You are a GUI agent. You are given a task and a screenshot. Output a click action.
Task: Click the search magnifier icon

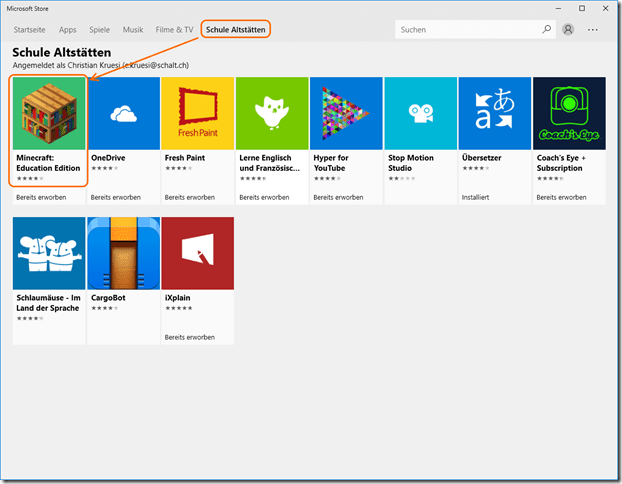[x=546, y=30]
